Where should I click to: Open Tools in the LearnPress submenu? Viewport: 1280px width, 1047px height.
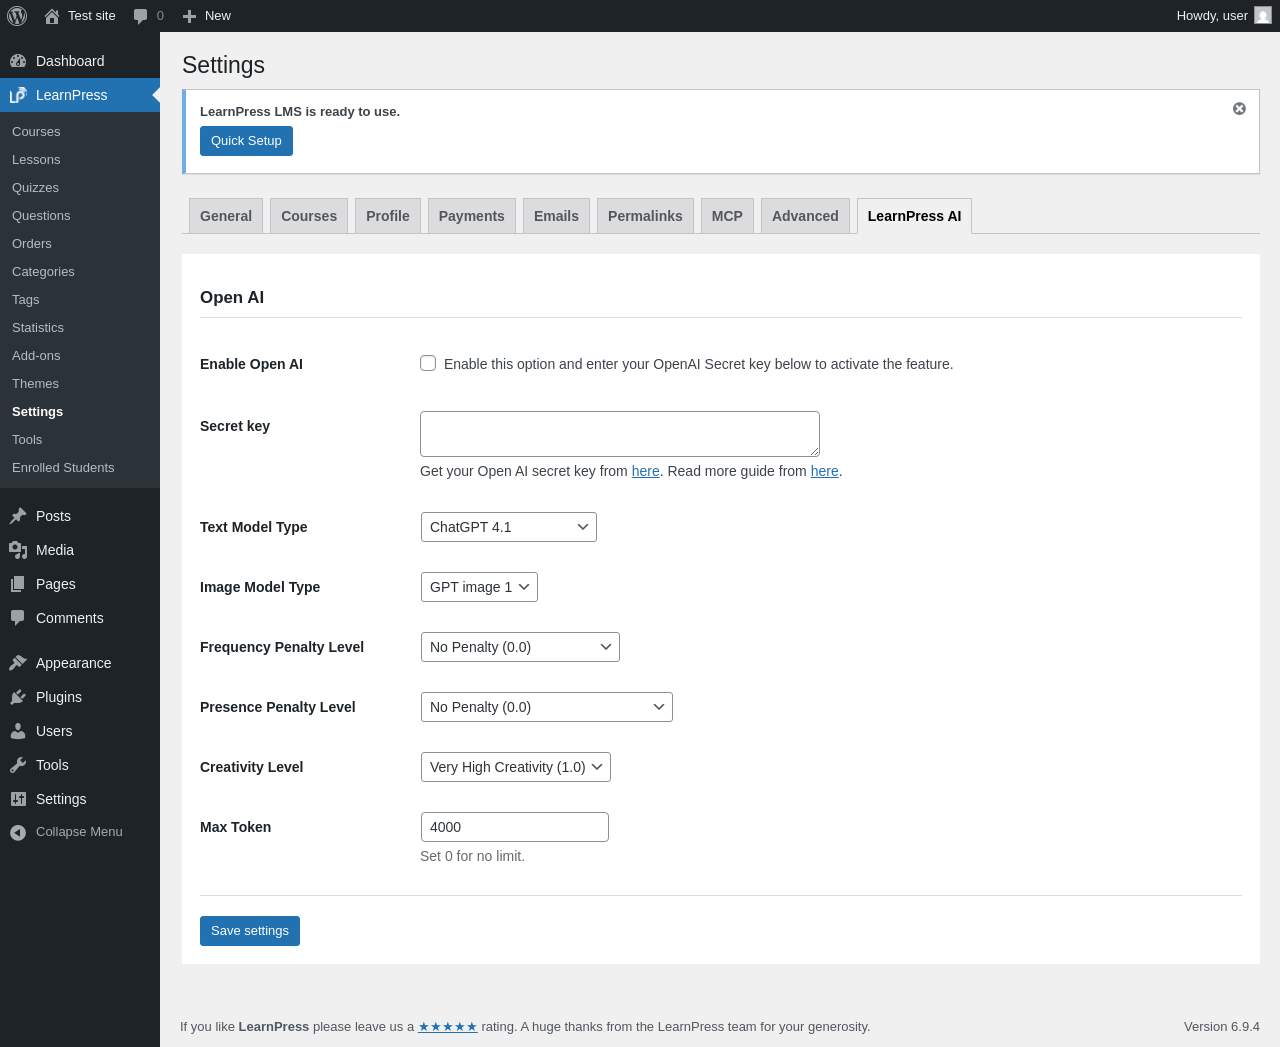tap(27, 440)
